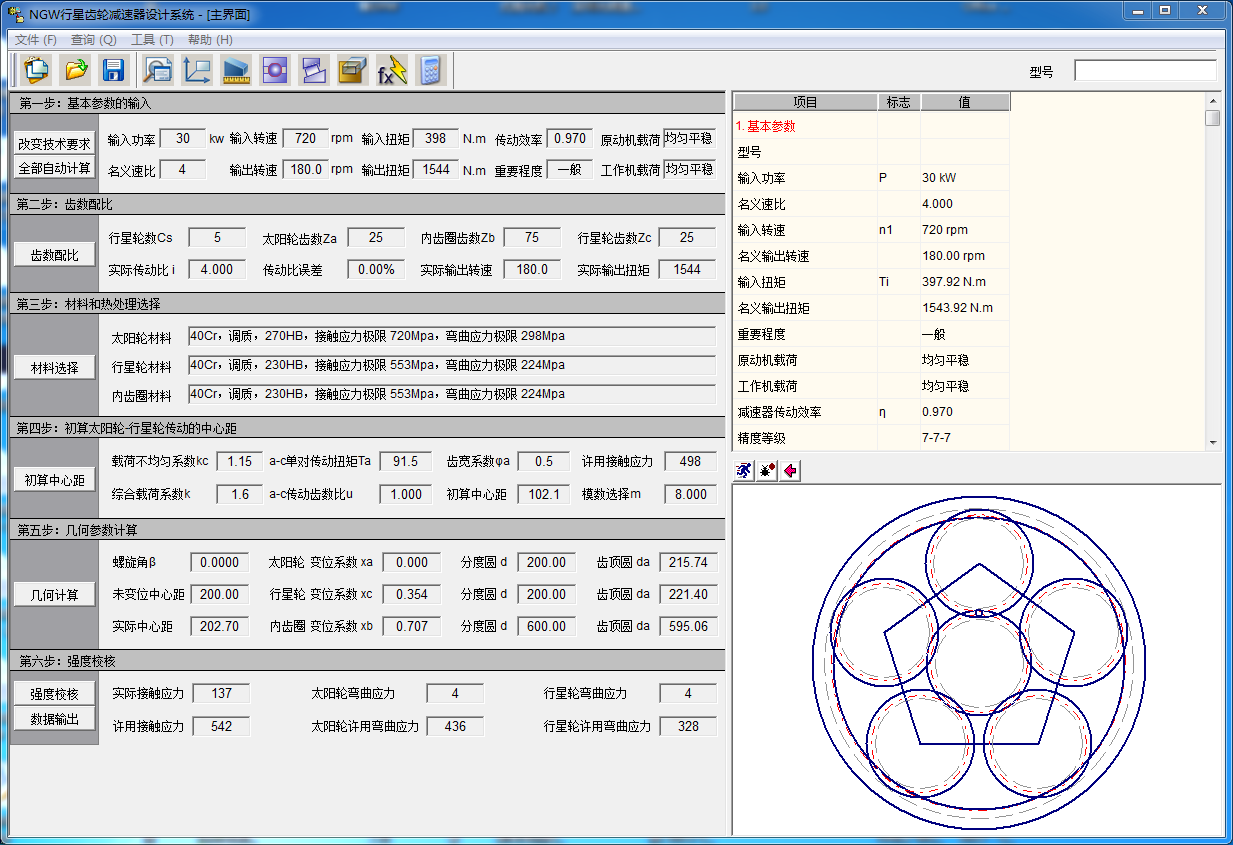Click the 标志 column header
This screenshot has height=845, width=1233.
(x=899, y=102)
